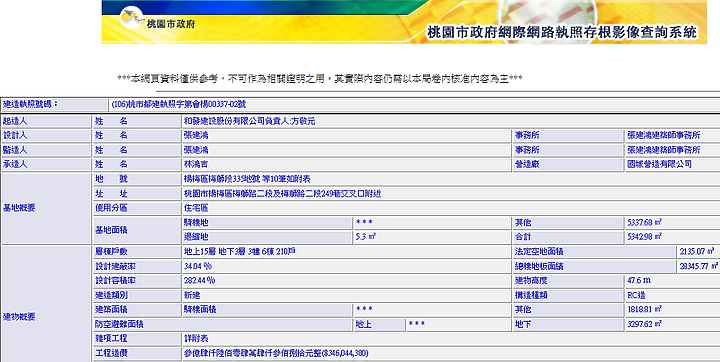Screen dimensions: 720x362
Task: Click the 5342.98 ㎡ total value
Action: pos(644,237)
